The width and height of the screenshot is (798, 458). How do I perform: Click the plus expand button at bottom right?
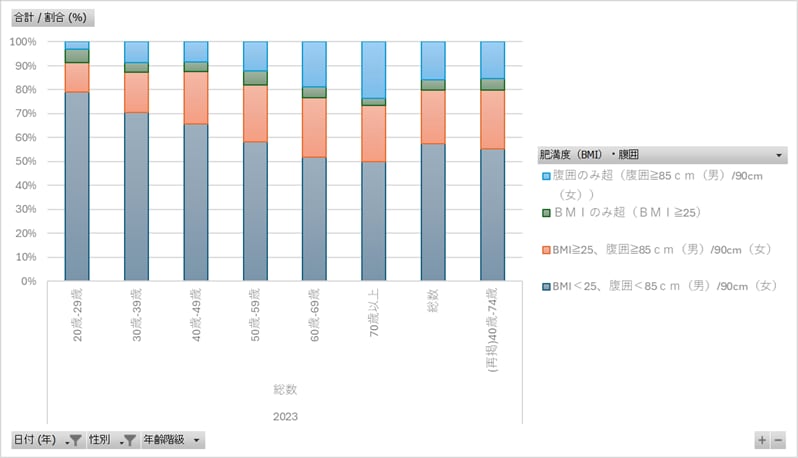762,440
